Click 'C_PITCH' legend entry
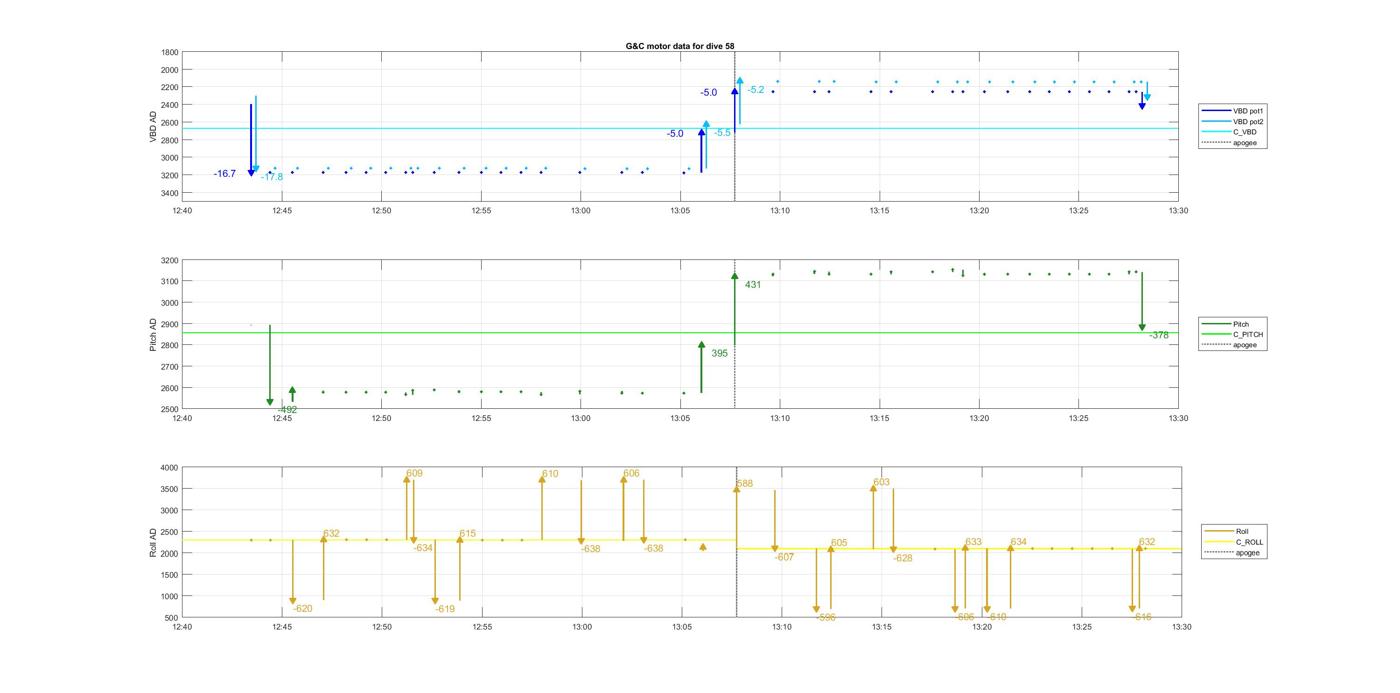The height and width of the screenshot is (693, 1400). coord(1248,335)
